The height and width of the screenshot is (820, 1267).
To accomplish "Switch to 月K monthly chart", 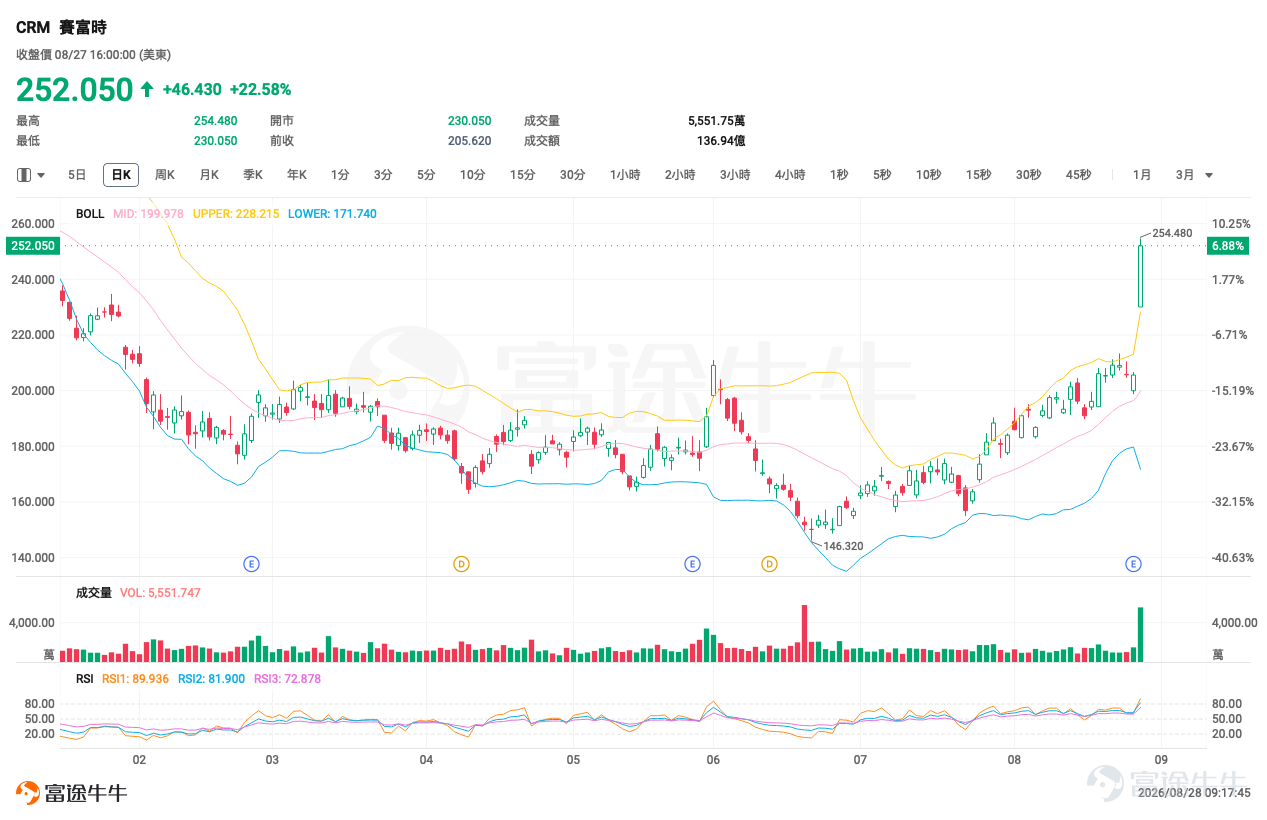I will pos(209,175).
